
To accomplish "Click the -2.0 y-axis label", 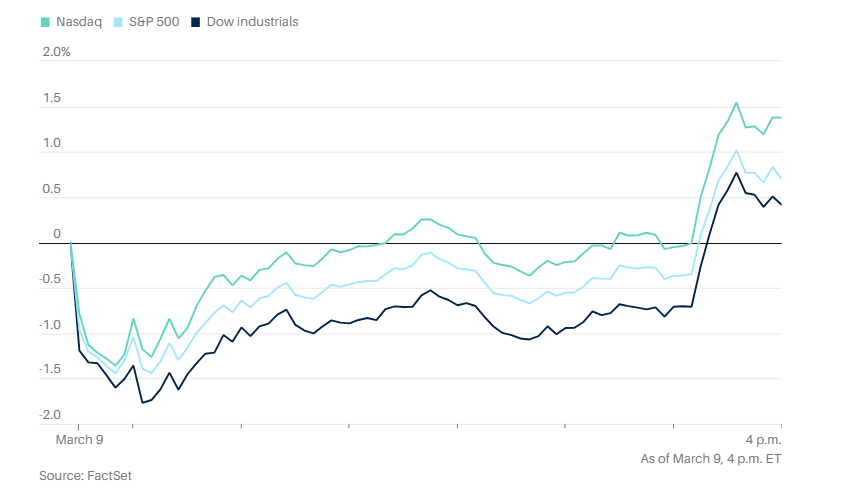I will (x=50, y=415).
